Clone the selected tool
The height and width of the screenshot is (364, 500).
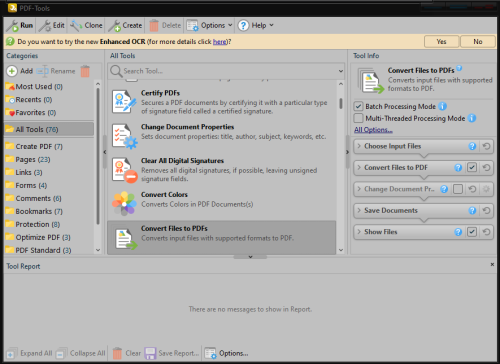[x=86, y=25]
